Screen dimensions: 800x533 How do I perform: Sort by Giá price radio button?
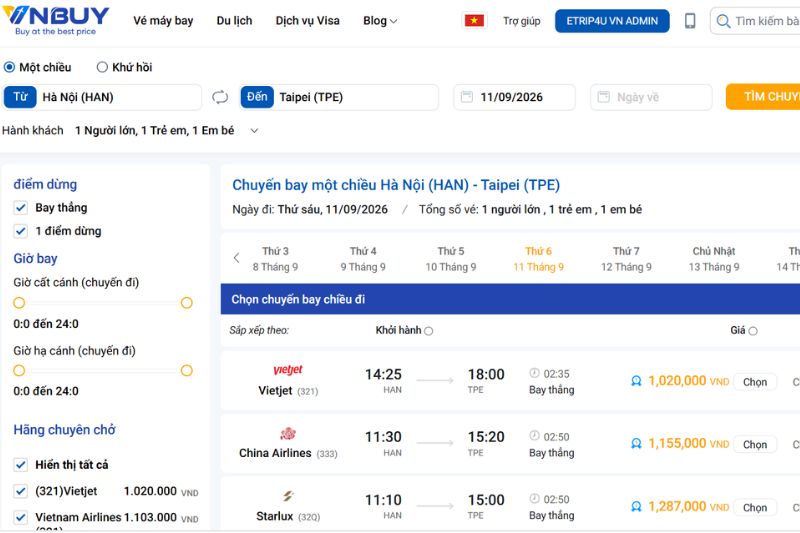click(x=753, y=331)
